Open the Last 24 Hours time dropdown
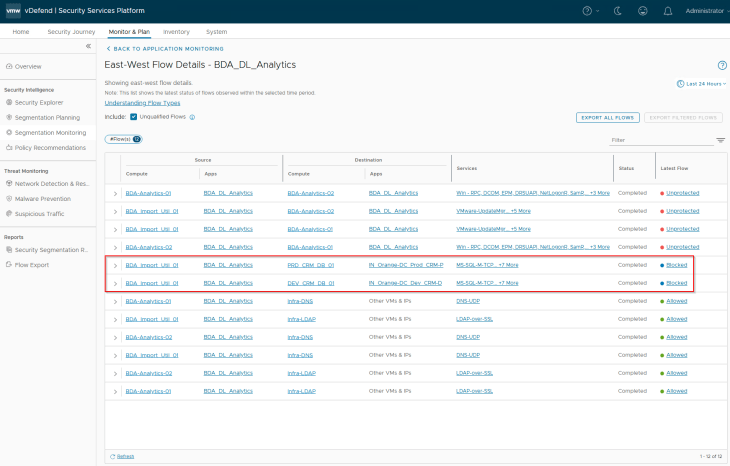This screenshot has width=730, height=466. [701, 84]
